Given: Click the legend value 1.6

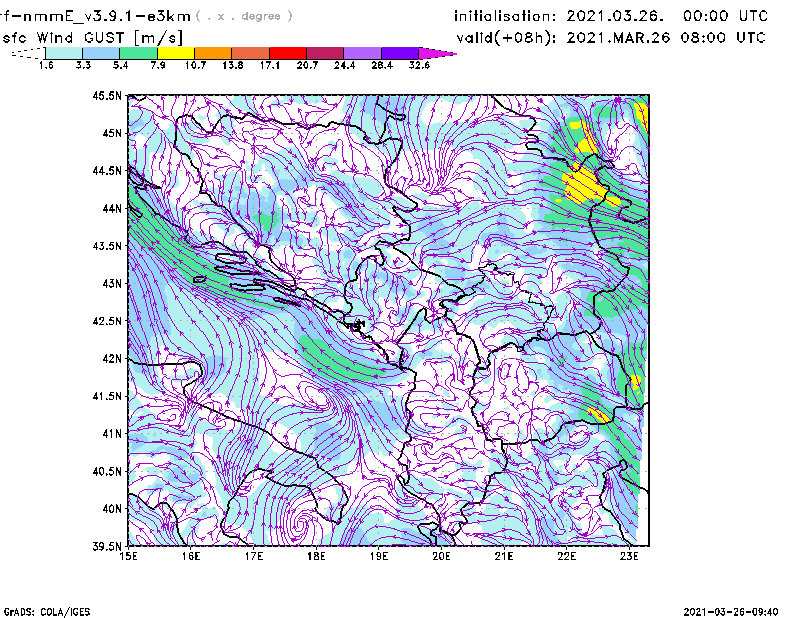Looking at the screenshot, I should coord(46,65).
